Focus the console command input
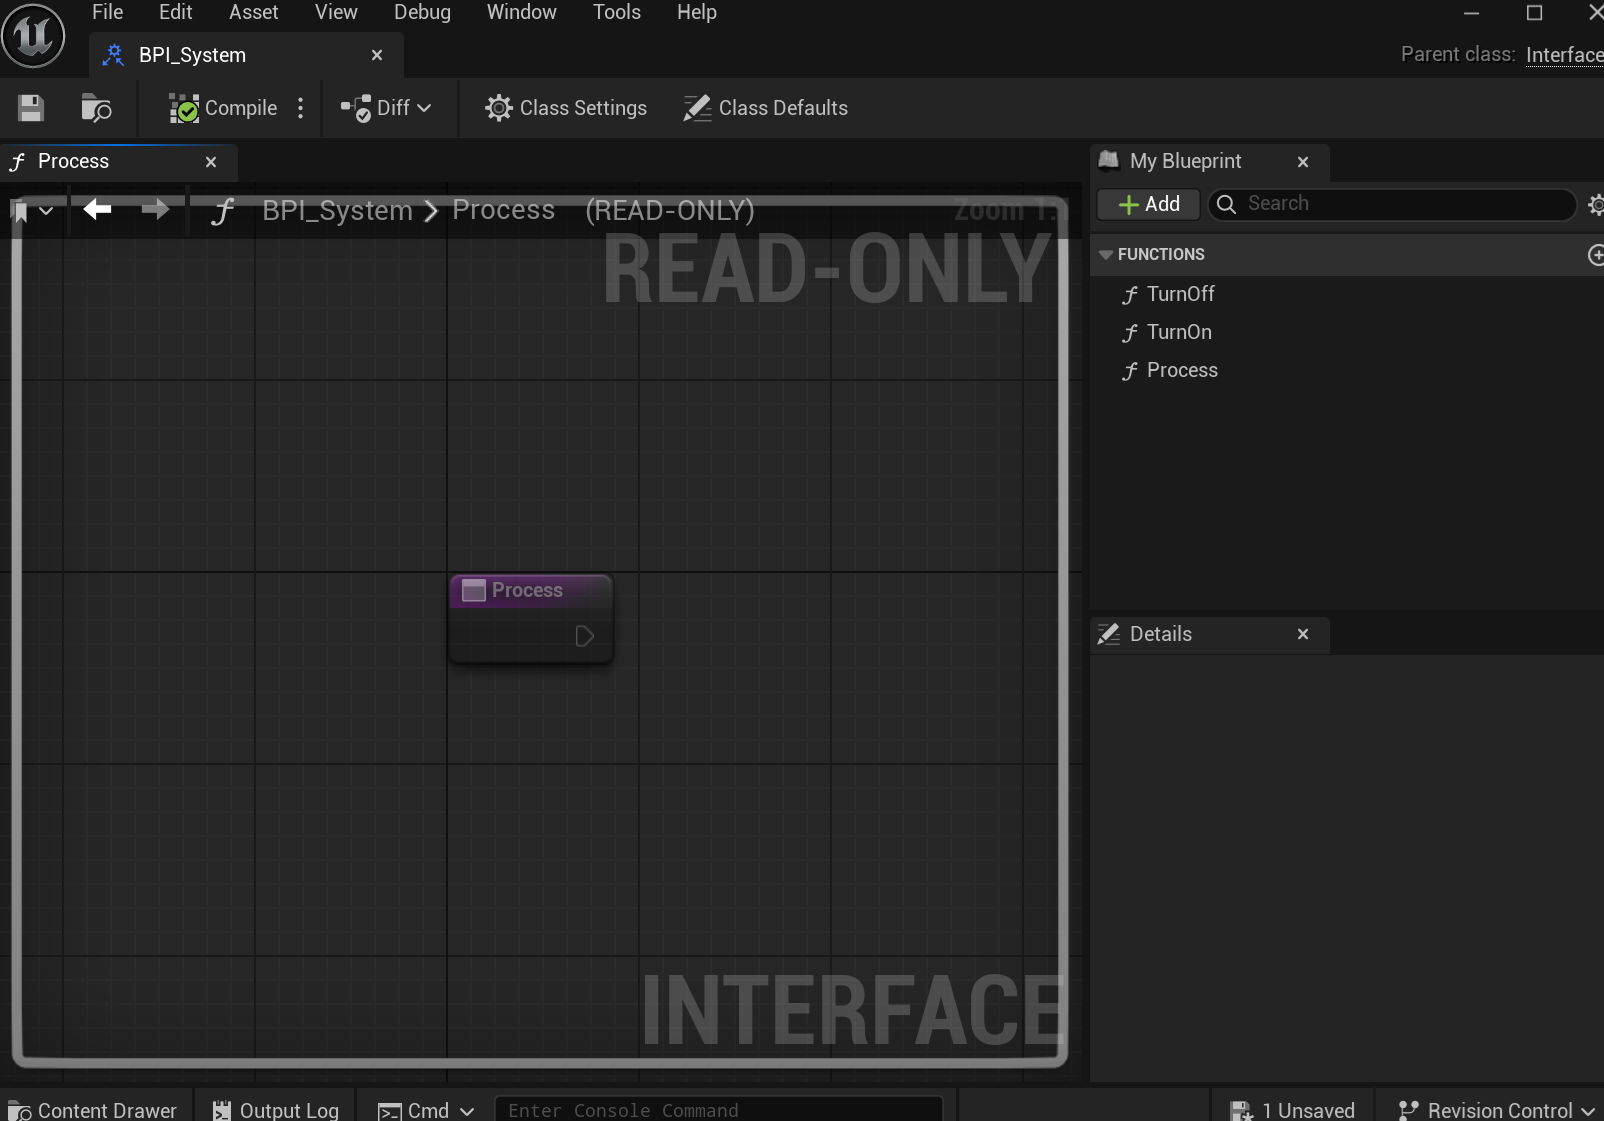 [719, 1109]
